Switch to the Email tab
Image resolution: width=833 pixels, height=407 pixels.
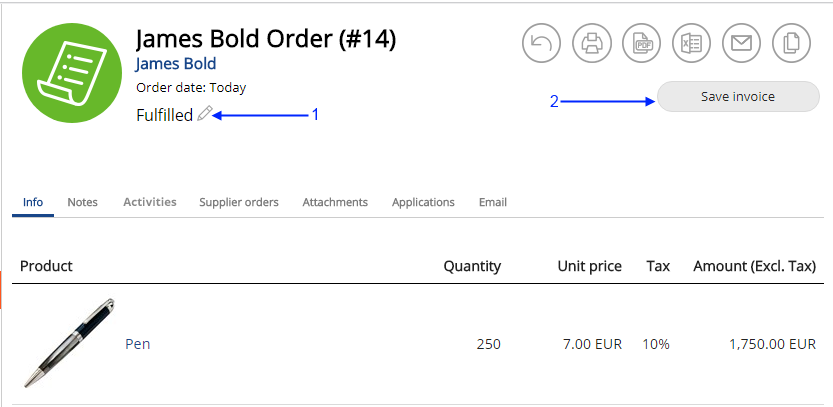(493, 202)
